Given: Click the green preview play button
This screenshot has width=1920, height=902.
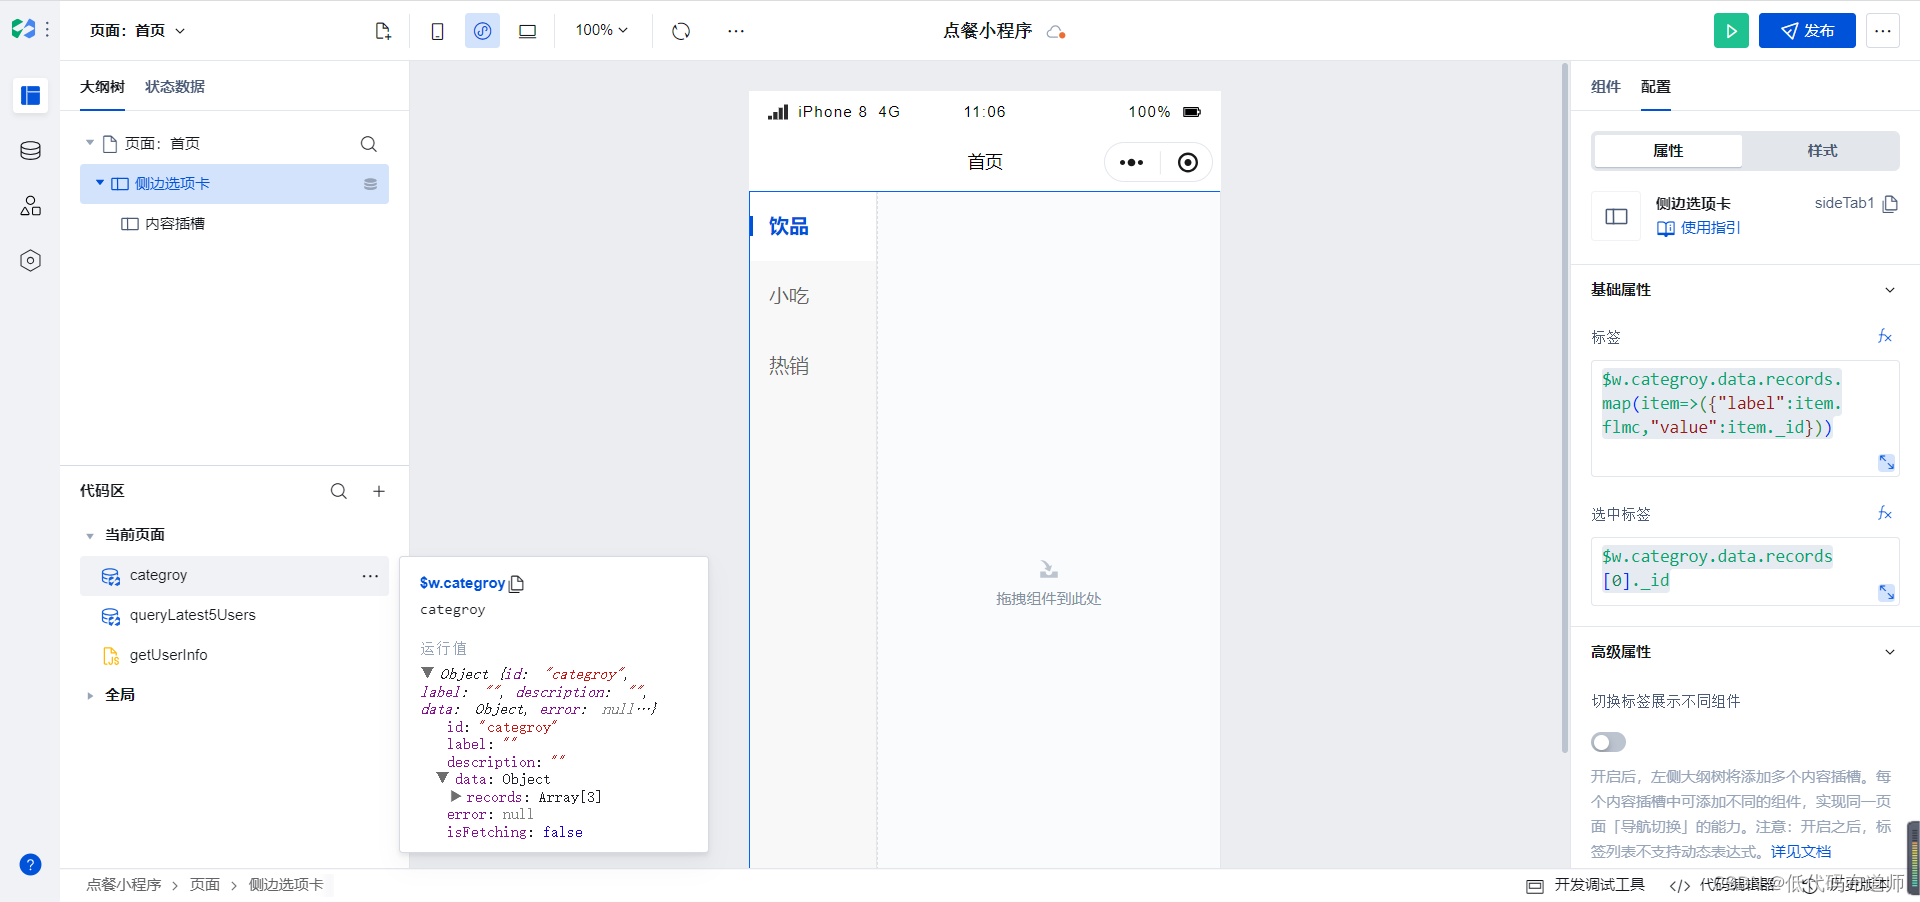Looking at the screenshot, I should coord(1731,31).
